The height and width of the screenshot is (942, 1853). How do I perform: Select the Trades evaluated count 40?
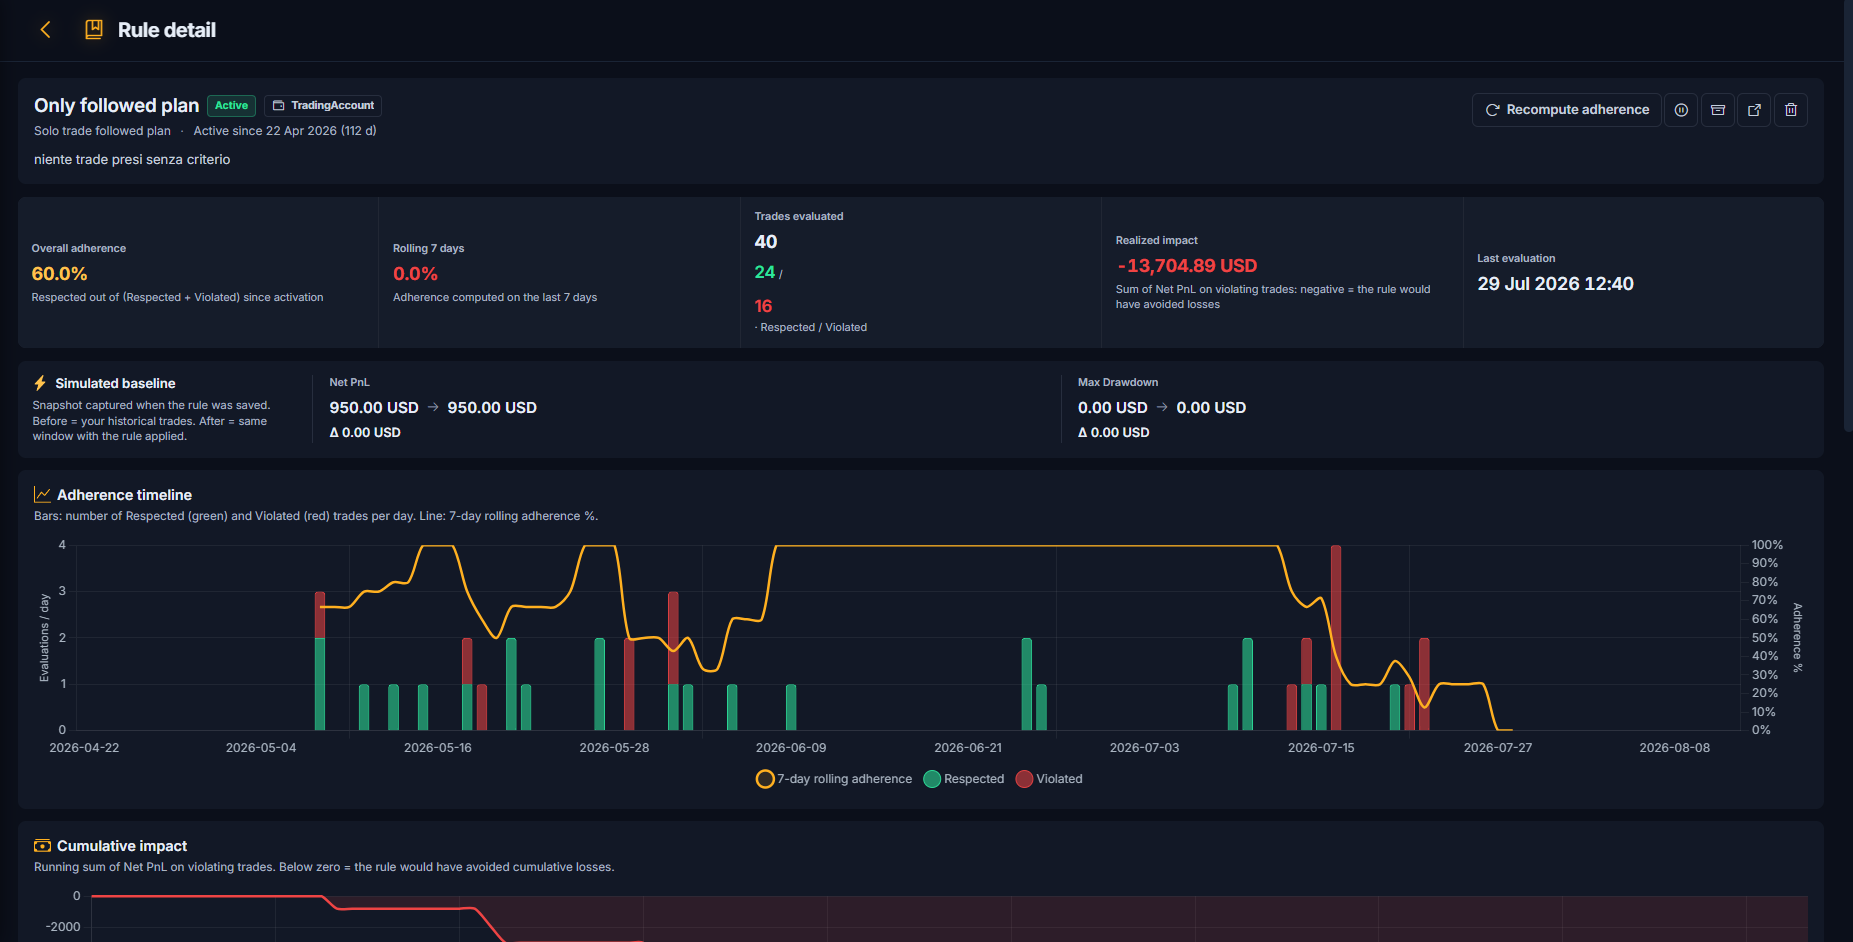click(x=766, y=242)
